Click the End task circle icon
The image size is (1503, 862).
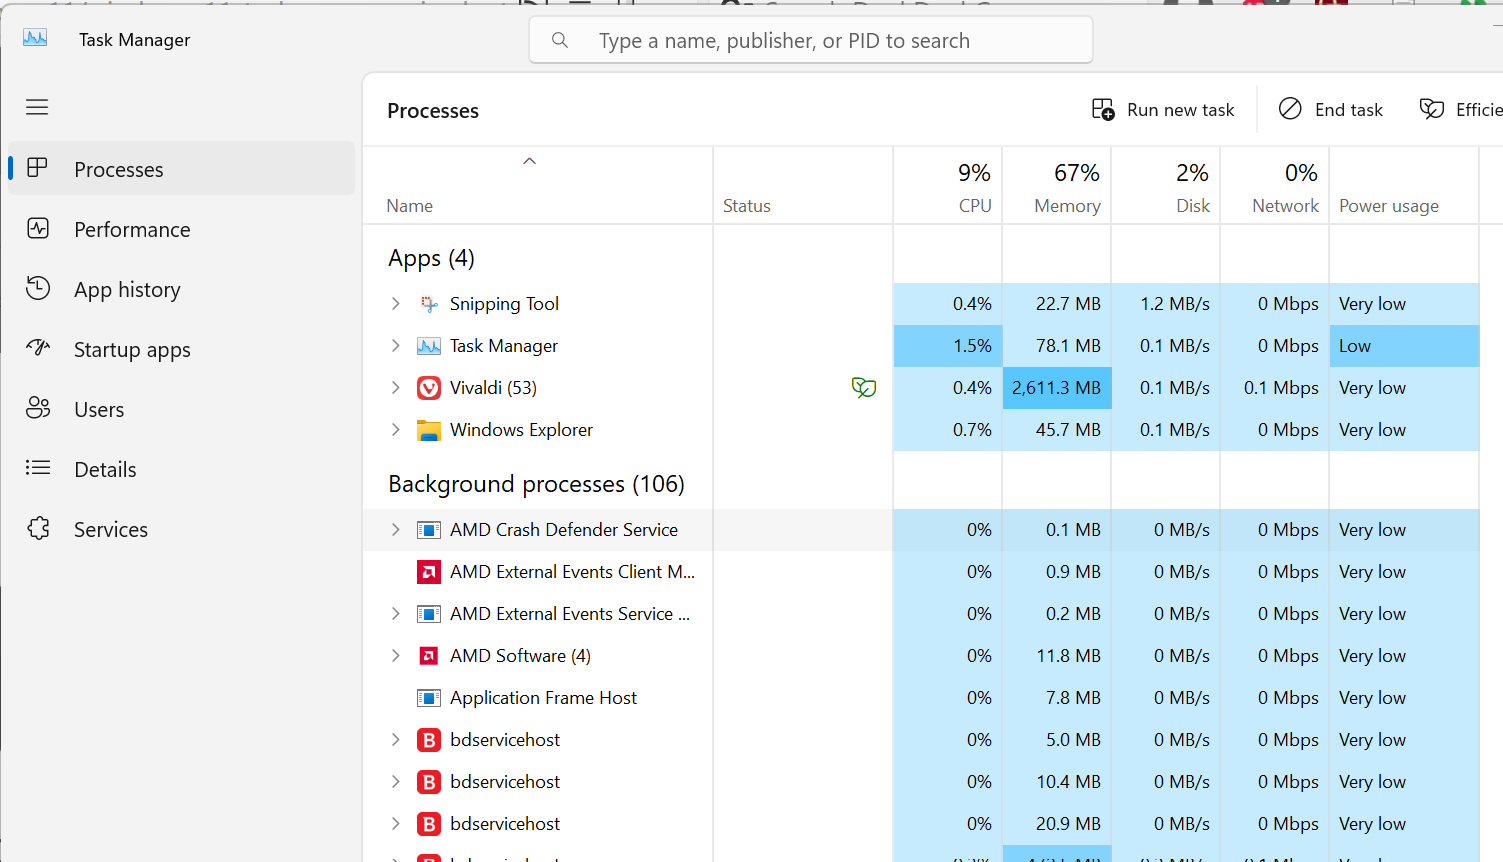pos(1290,109)
